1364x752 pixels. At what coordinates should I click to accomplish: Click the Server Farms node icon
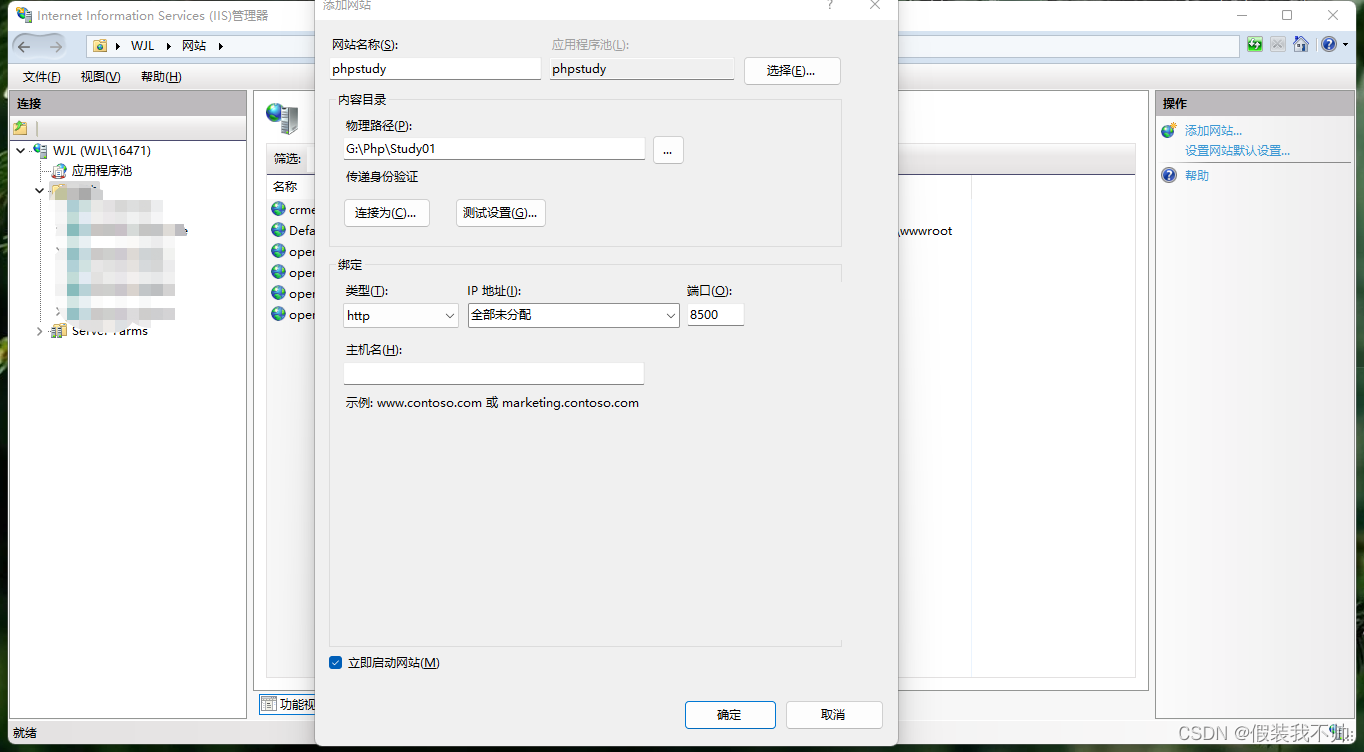point(59,331)
